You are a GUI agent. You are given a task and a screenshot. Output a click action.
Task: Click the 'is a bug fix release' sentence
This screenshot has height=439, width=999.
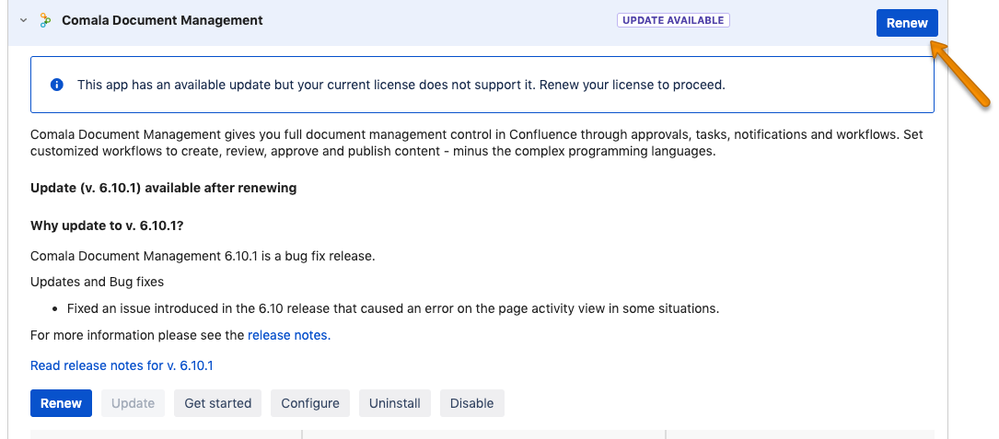[203, 257]
